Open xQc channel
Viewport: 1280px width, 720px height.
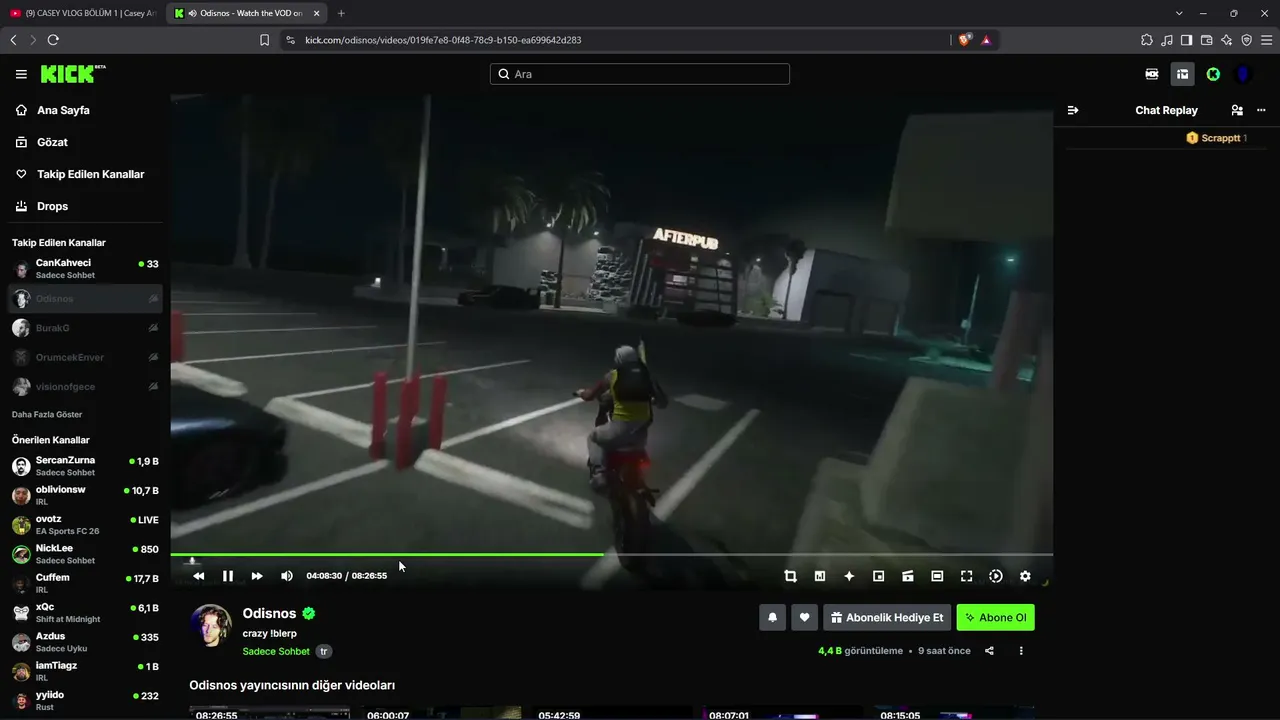pyautogui.click(x=85, y=612)
